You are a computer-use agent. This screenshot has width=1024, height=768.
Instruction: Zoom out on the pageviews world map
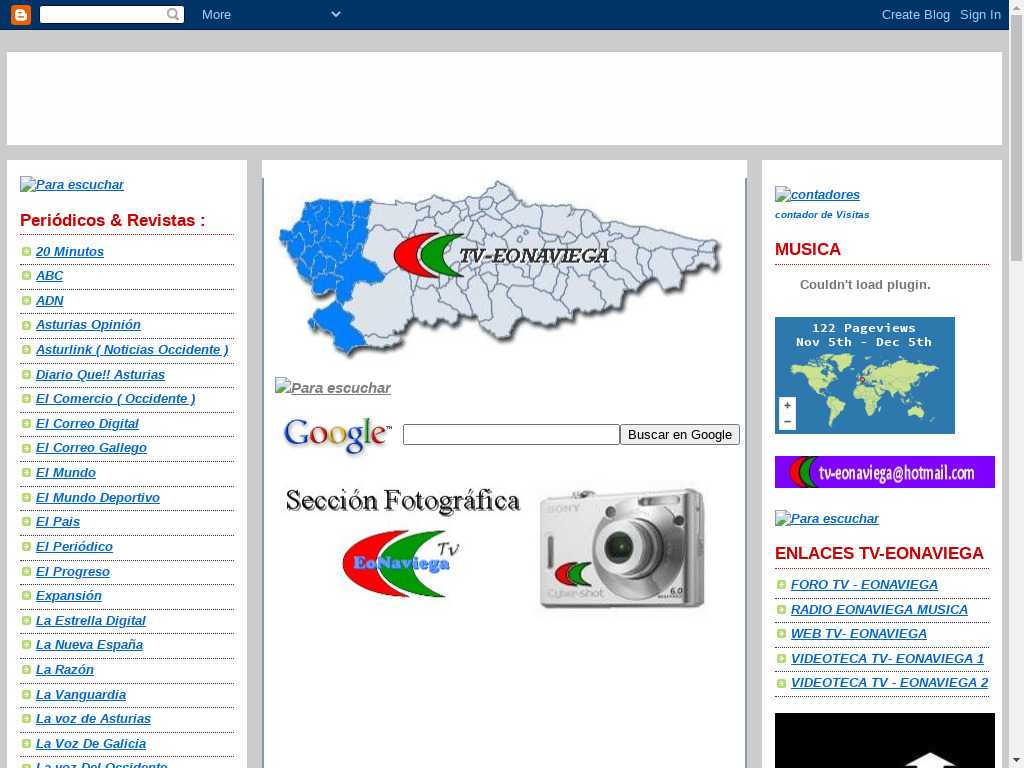(788, 422)
